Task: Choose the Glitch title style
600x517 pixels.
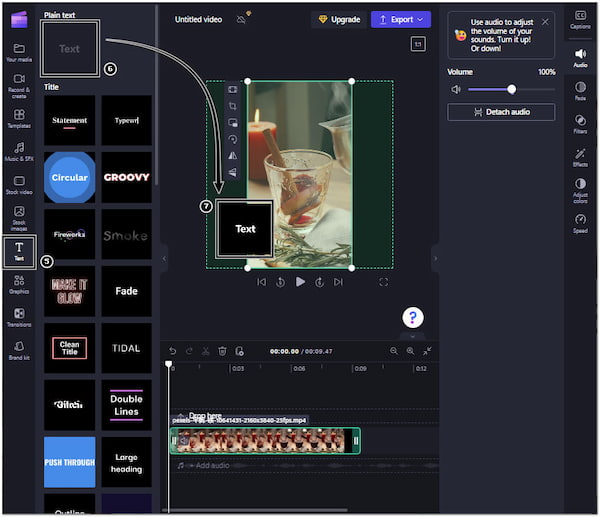Action: [69, 405]
